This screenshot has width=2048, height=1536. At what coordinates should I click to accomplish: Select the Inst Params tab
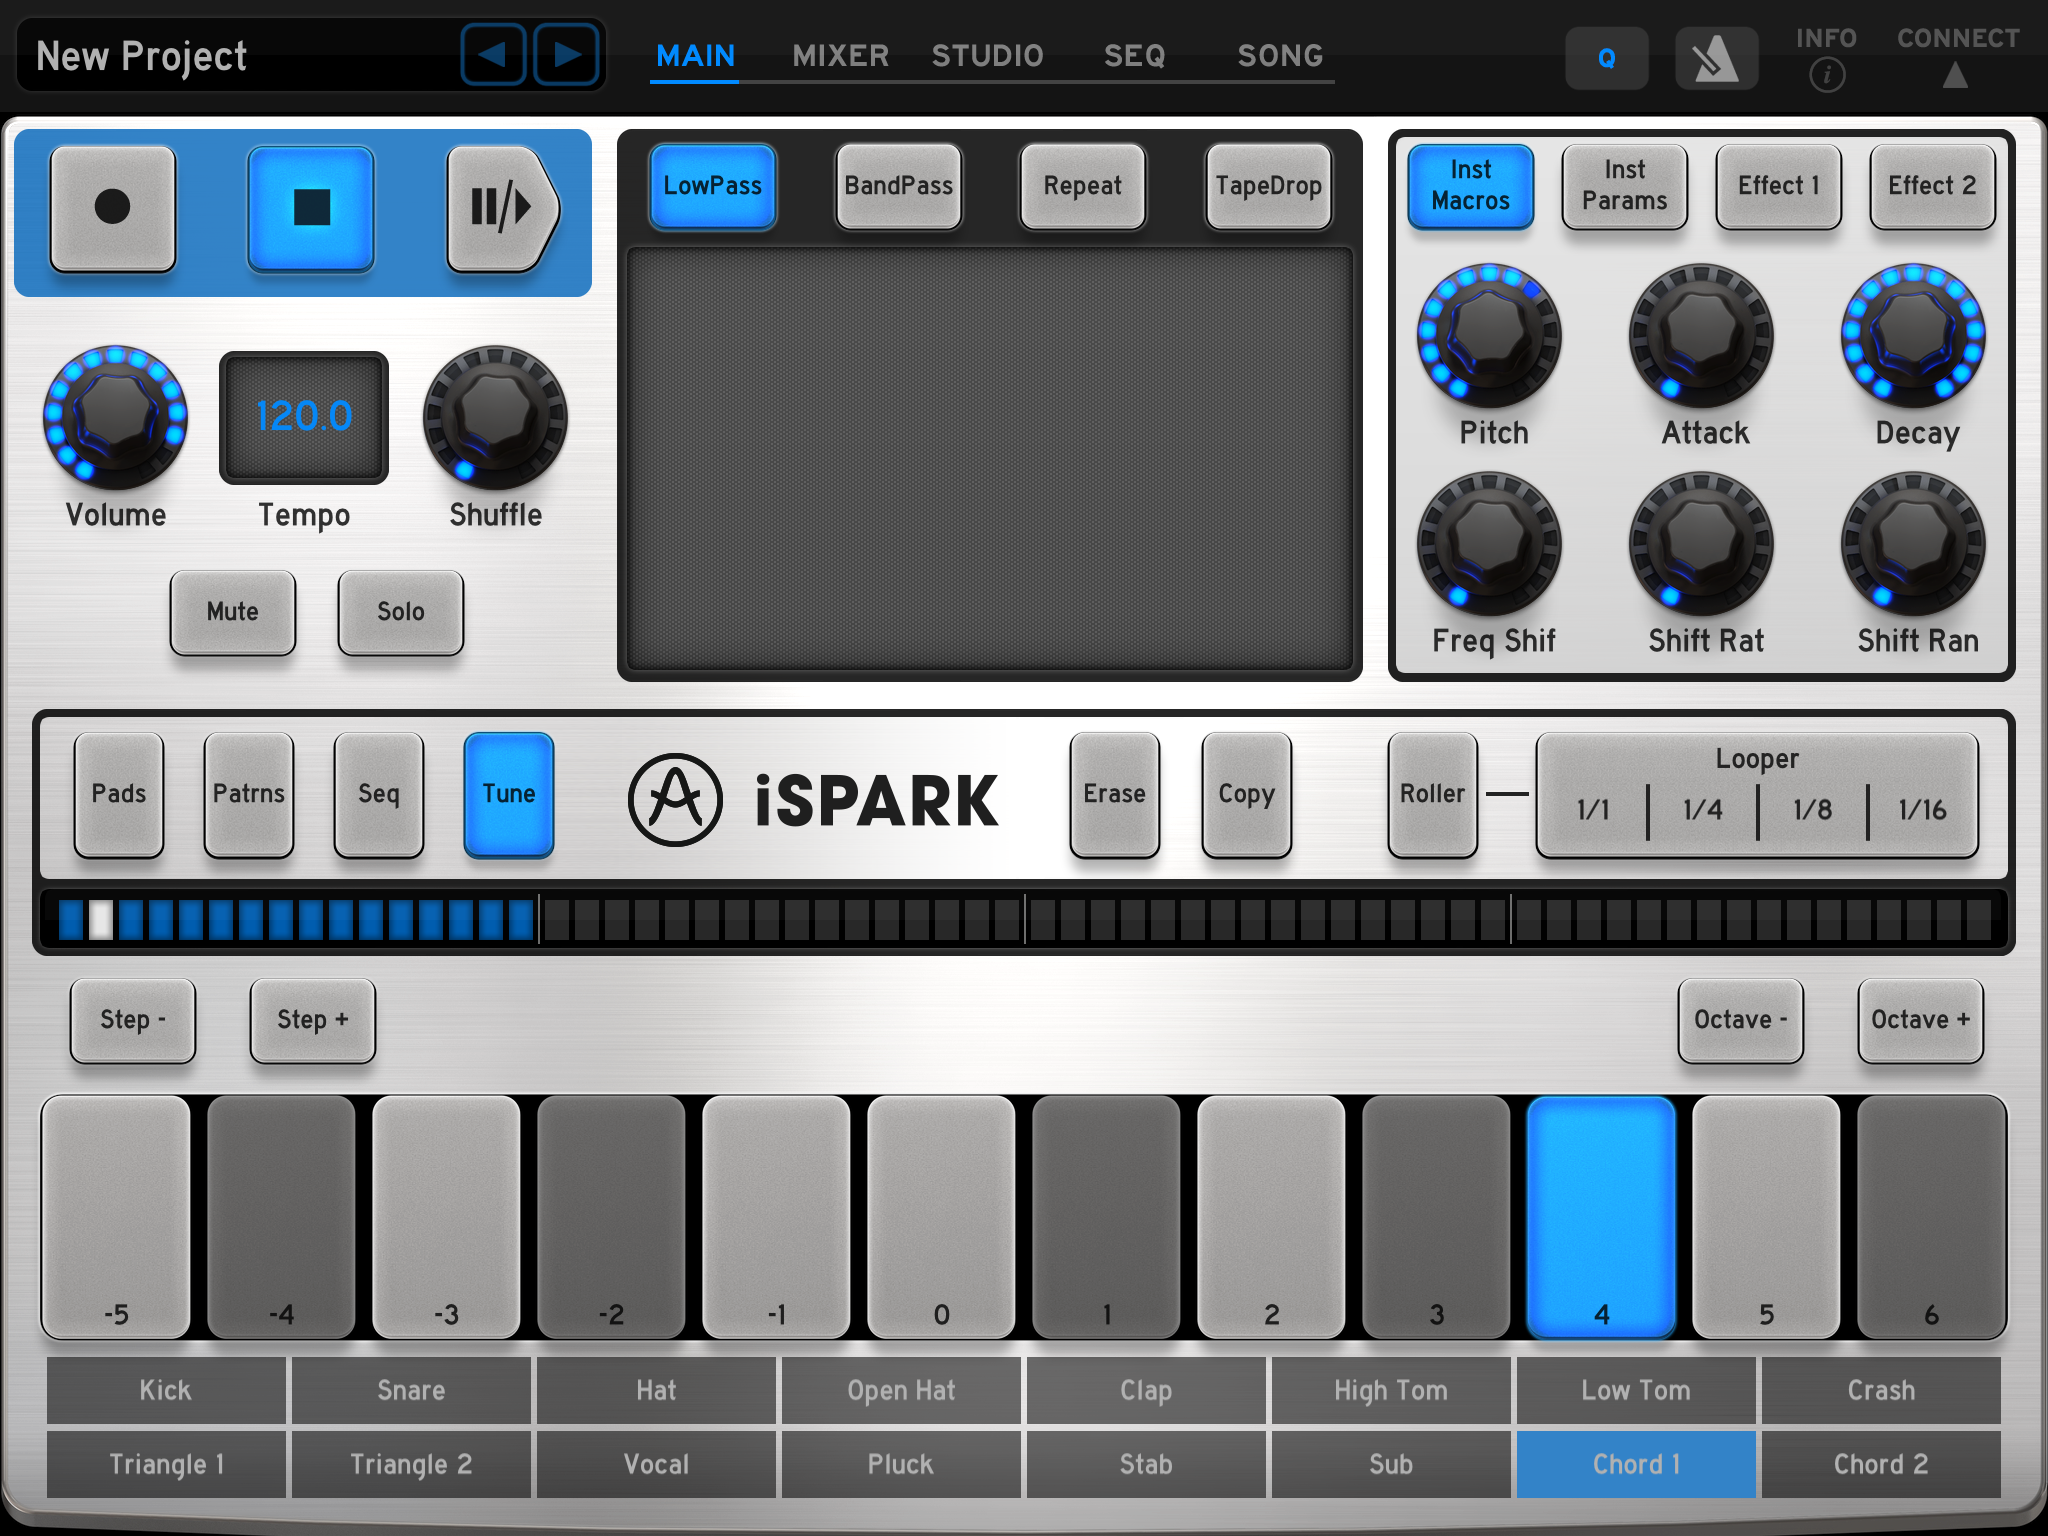[1625, 186]
